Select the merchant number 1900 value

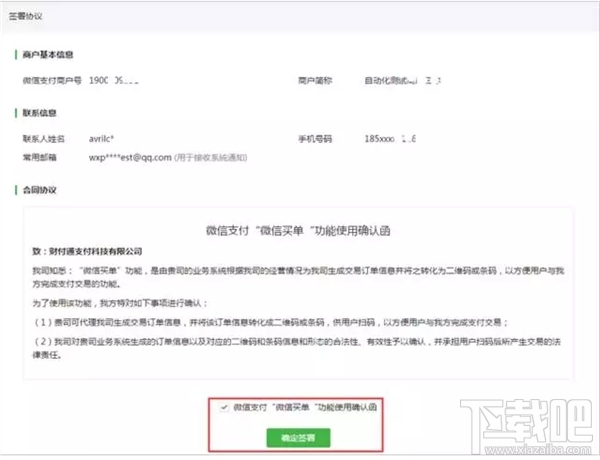coord(114,80)
